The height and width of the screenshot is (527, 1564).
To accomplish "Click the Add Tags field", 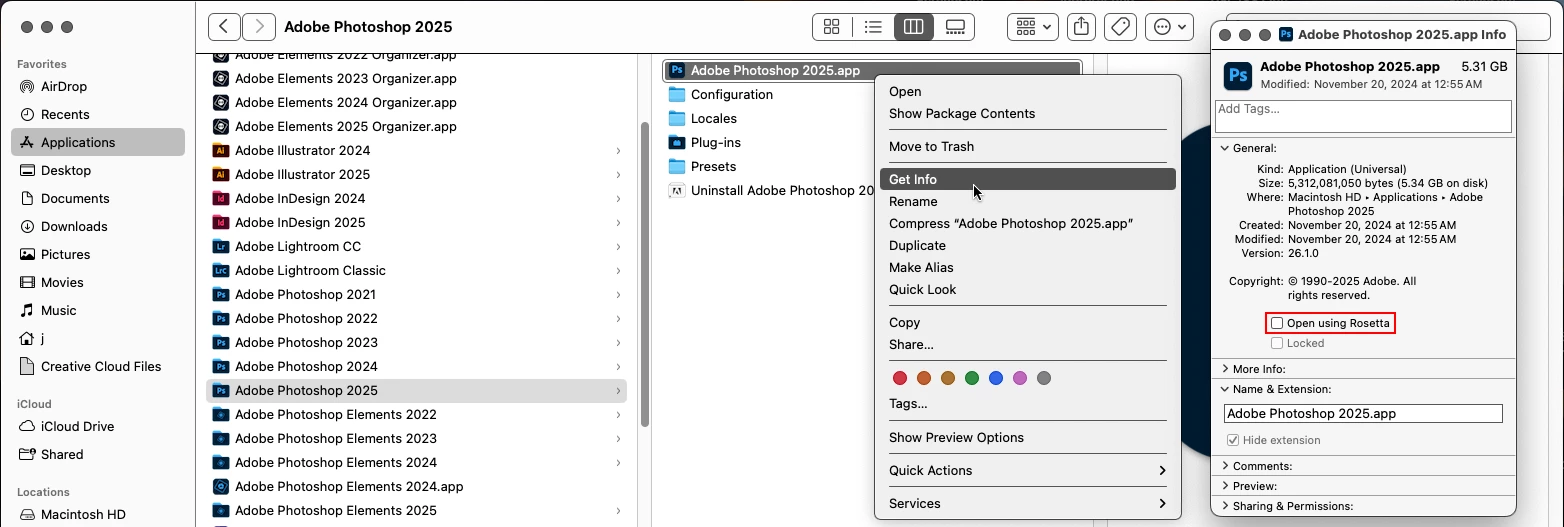I will (1363, 116).
